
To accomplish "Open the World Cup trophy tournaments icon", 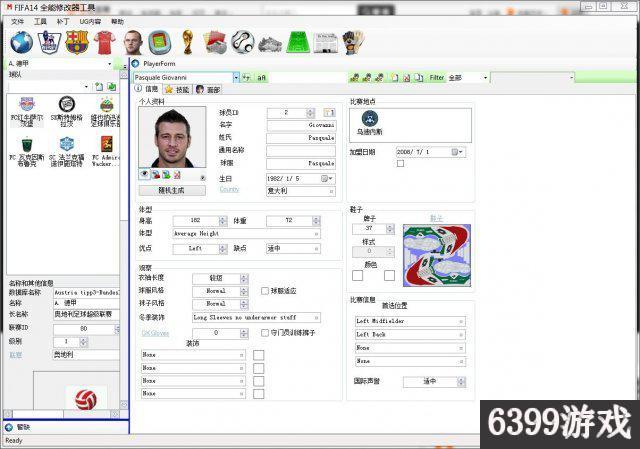I will pos(187,42).
